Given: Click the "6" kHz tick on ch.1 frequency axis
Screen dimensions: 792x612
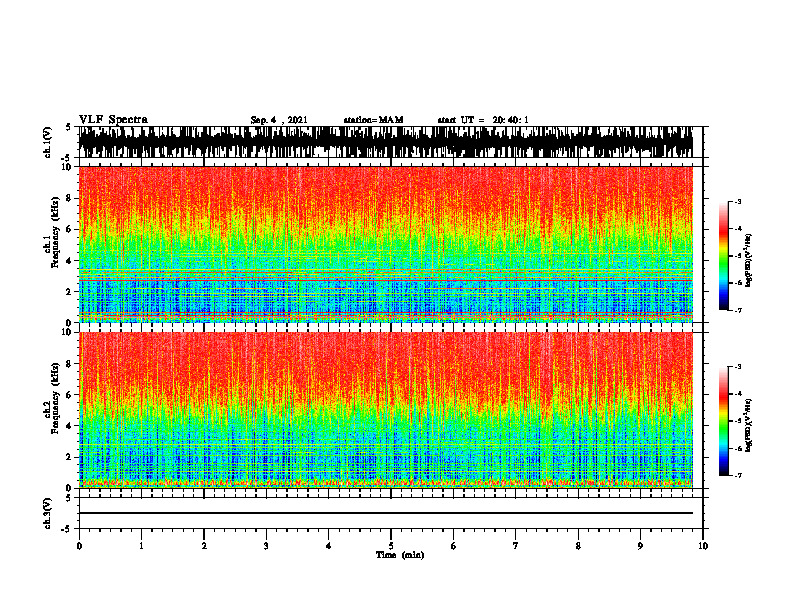Looking at the screenshot, I should click(x=69, y=229).
